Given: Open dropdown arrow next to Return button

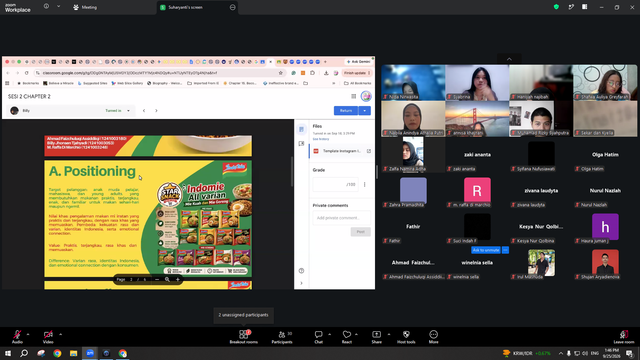Looking at the screenshot, I should click(x=364, y=111).
